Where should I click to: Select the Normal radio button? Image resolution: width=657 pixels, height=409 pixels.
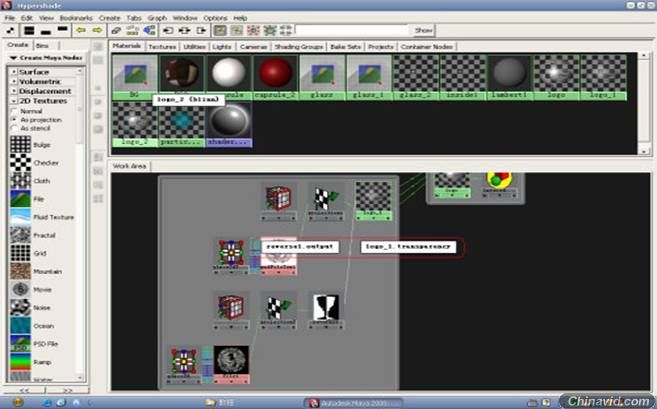(x=15, y=111)
